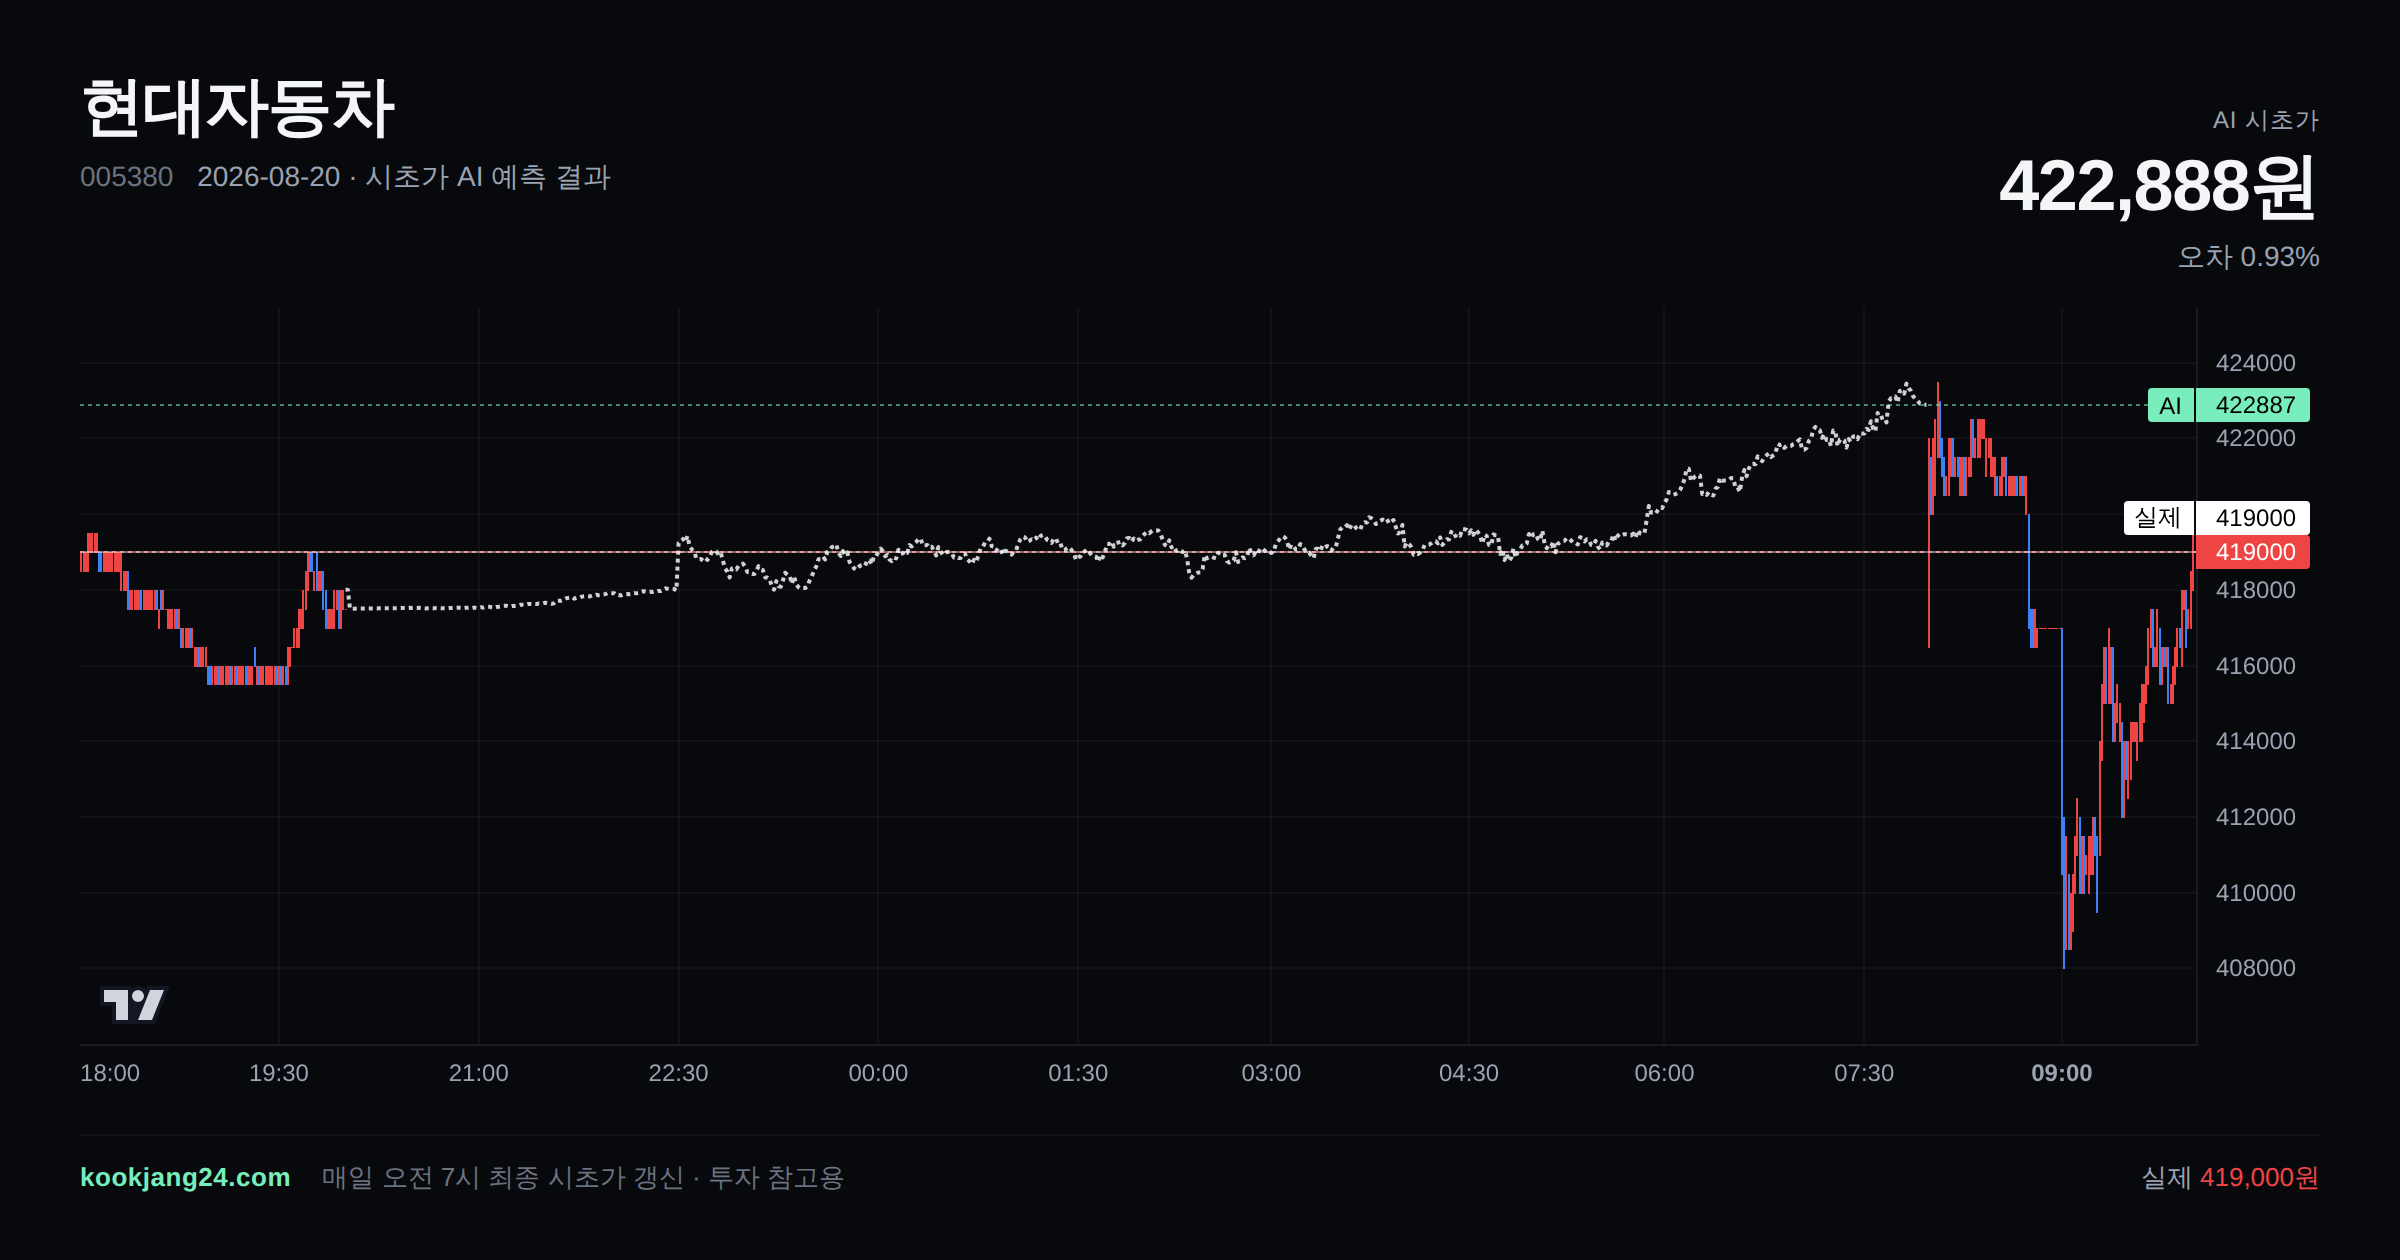Click the 424000 price axis label
Image resolution: width=2400 pixels, height=1260 pixels.
pyautogui.click(x=2256, y=363)
